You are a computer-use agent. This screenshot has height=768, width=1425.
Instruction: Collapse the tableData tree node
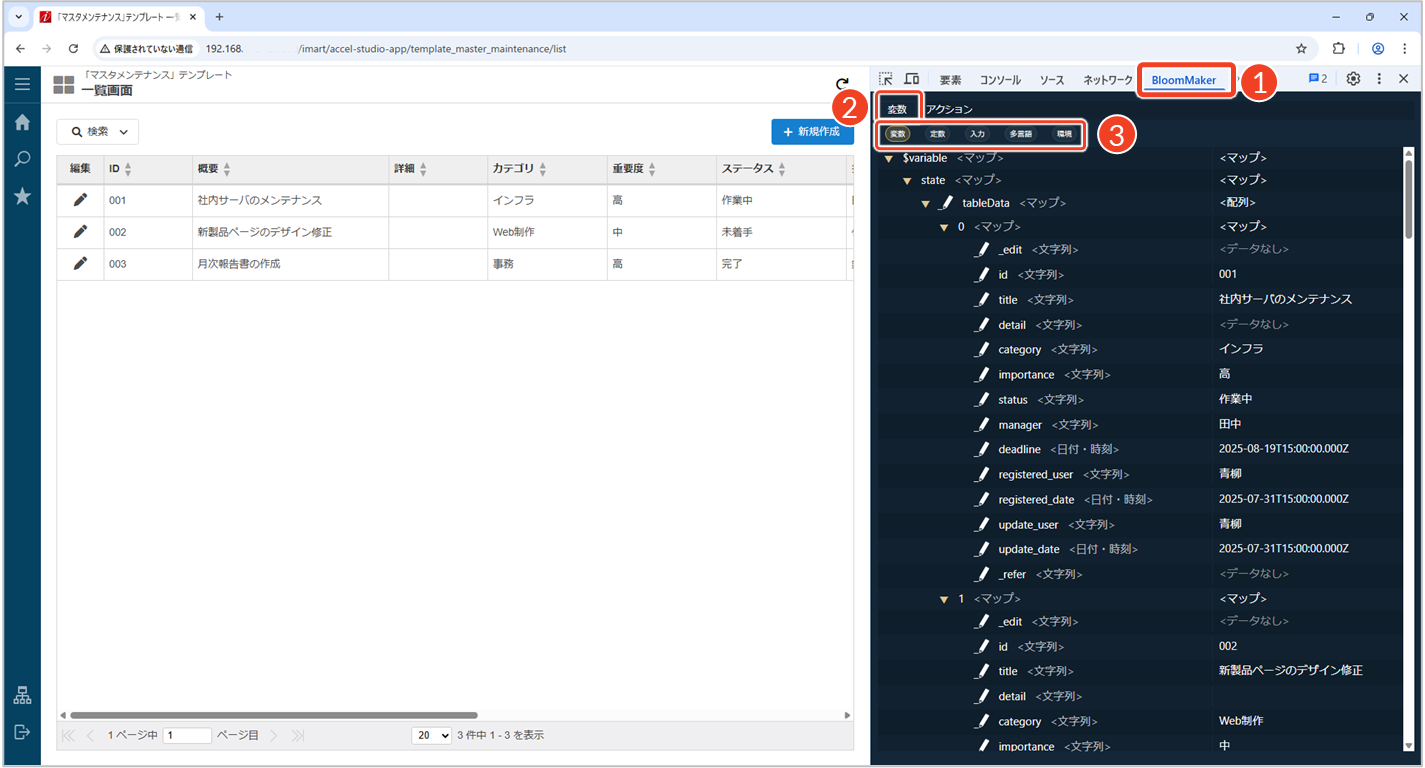pyautogui.click(x=926, y=203)
